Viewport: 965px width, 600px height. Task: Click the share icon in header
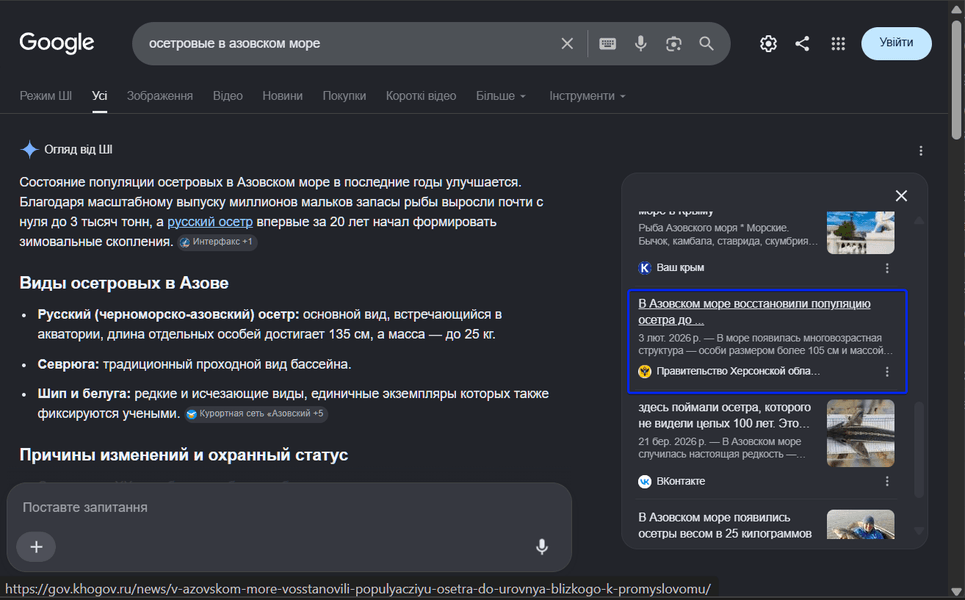802,44
